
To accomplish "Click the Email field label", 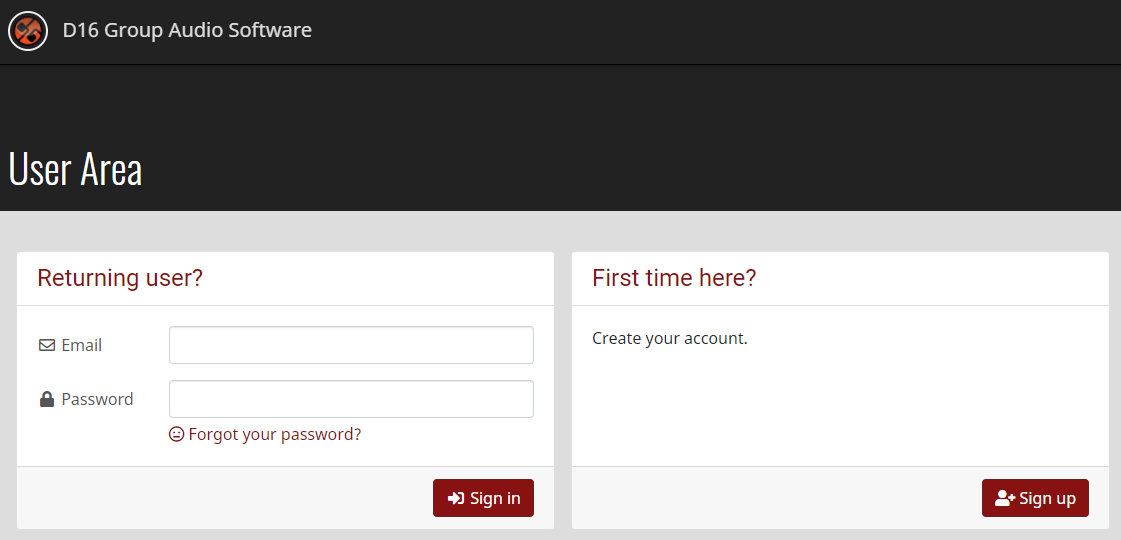I will click(x=82, y=345).
